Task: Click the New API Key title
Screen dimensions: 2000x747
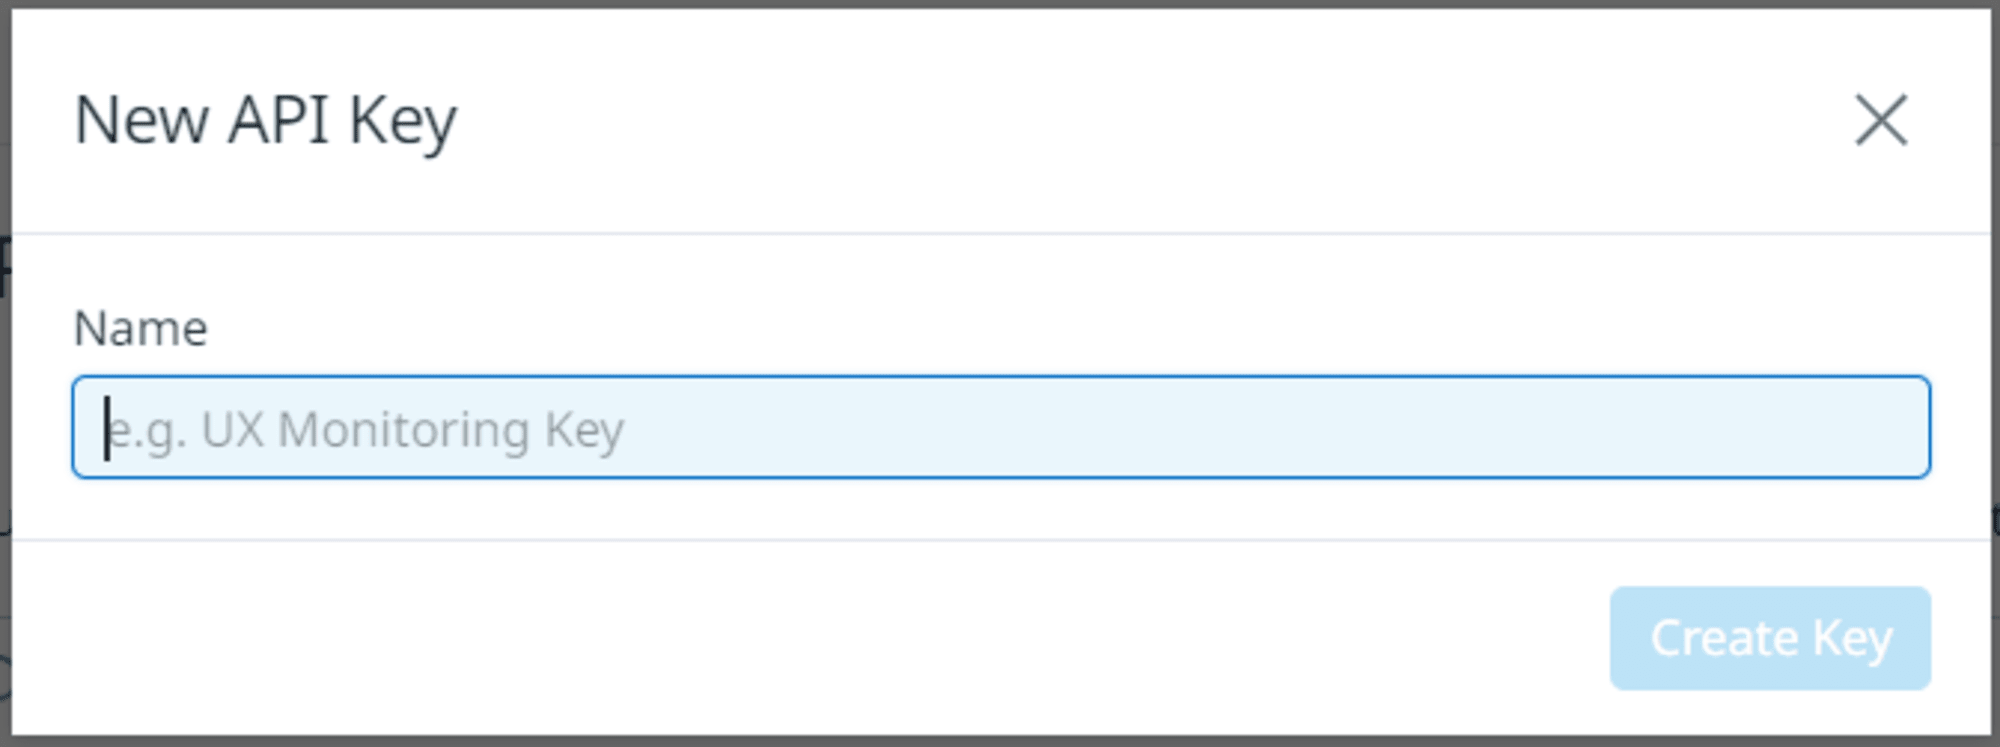Action: tap(266, 122)
